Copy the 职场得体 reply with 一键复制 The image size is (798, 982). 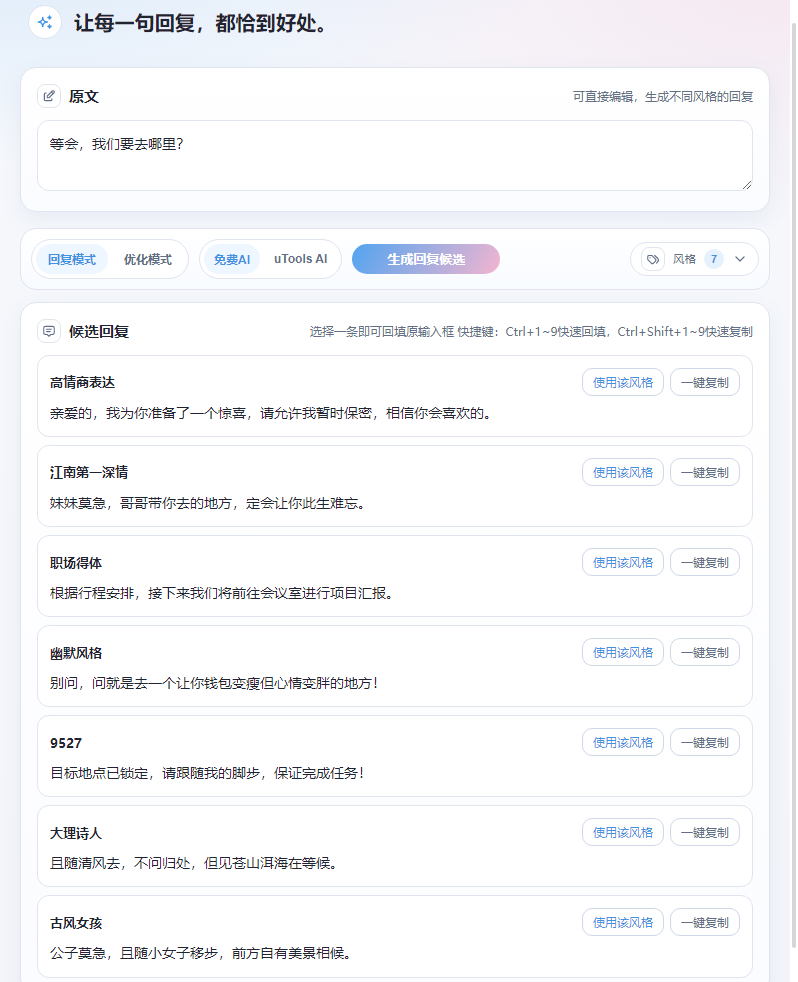coord(704,562)
